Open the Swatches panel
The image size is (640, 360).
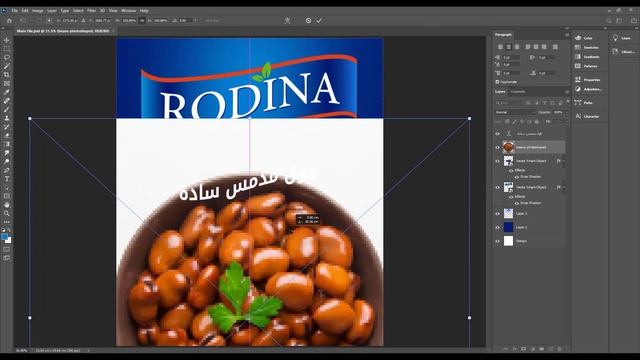click(587, 47)
